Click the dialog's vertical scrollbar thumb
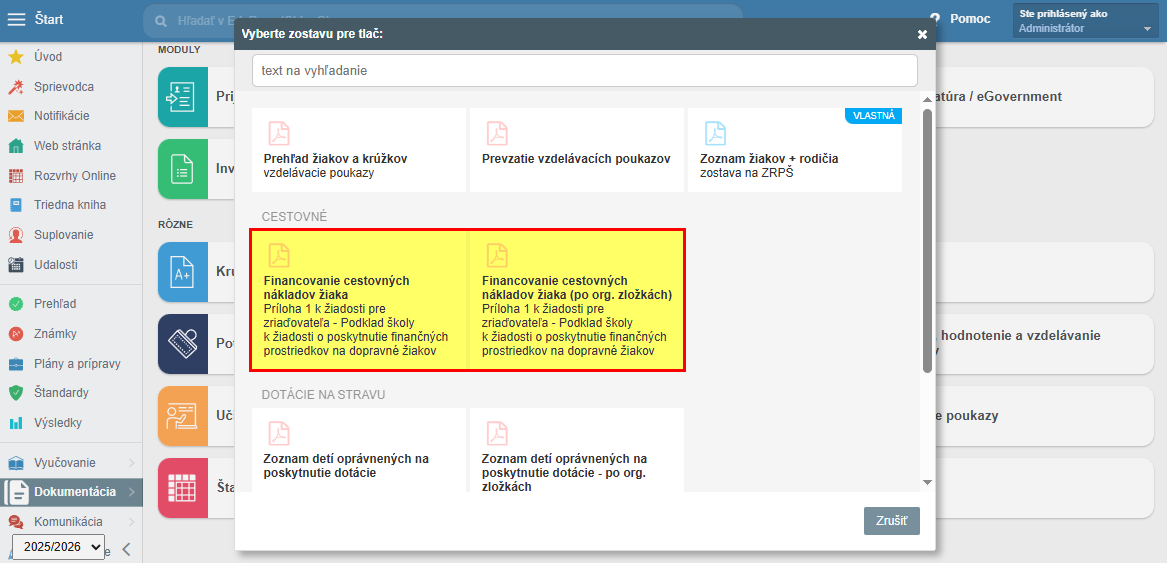 tap(927, 240)
